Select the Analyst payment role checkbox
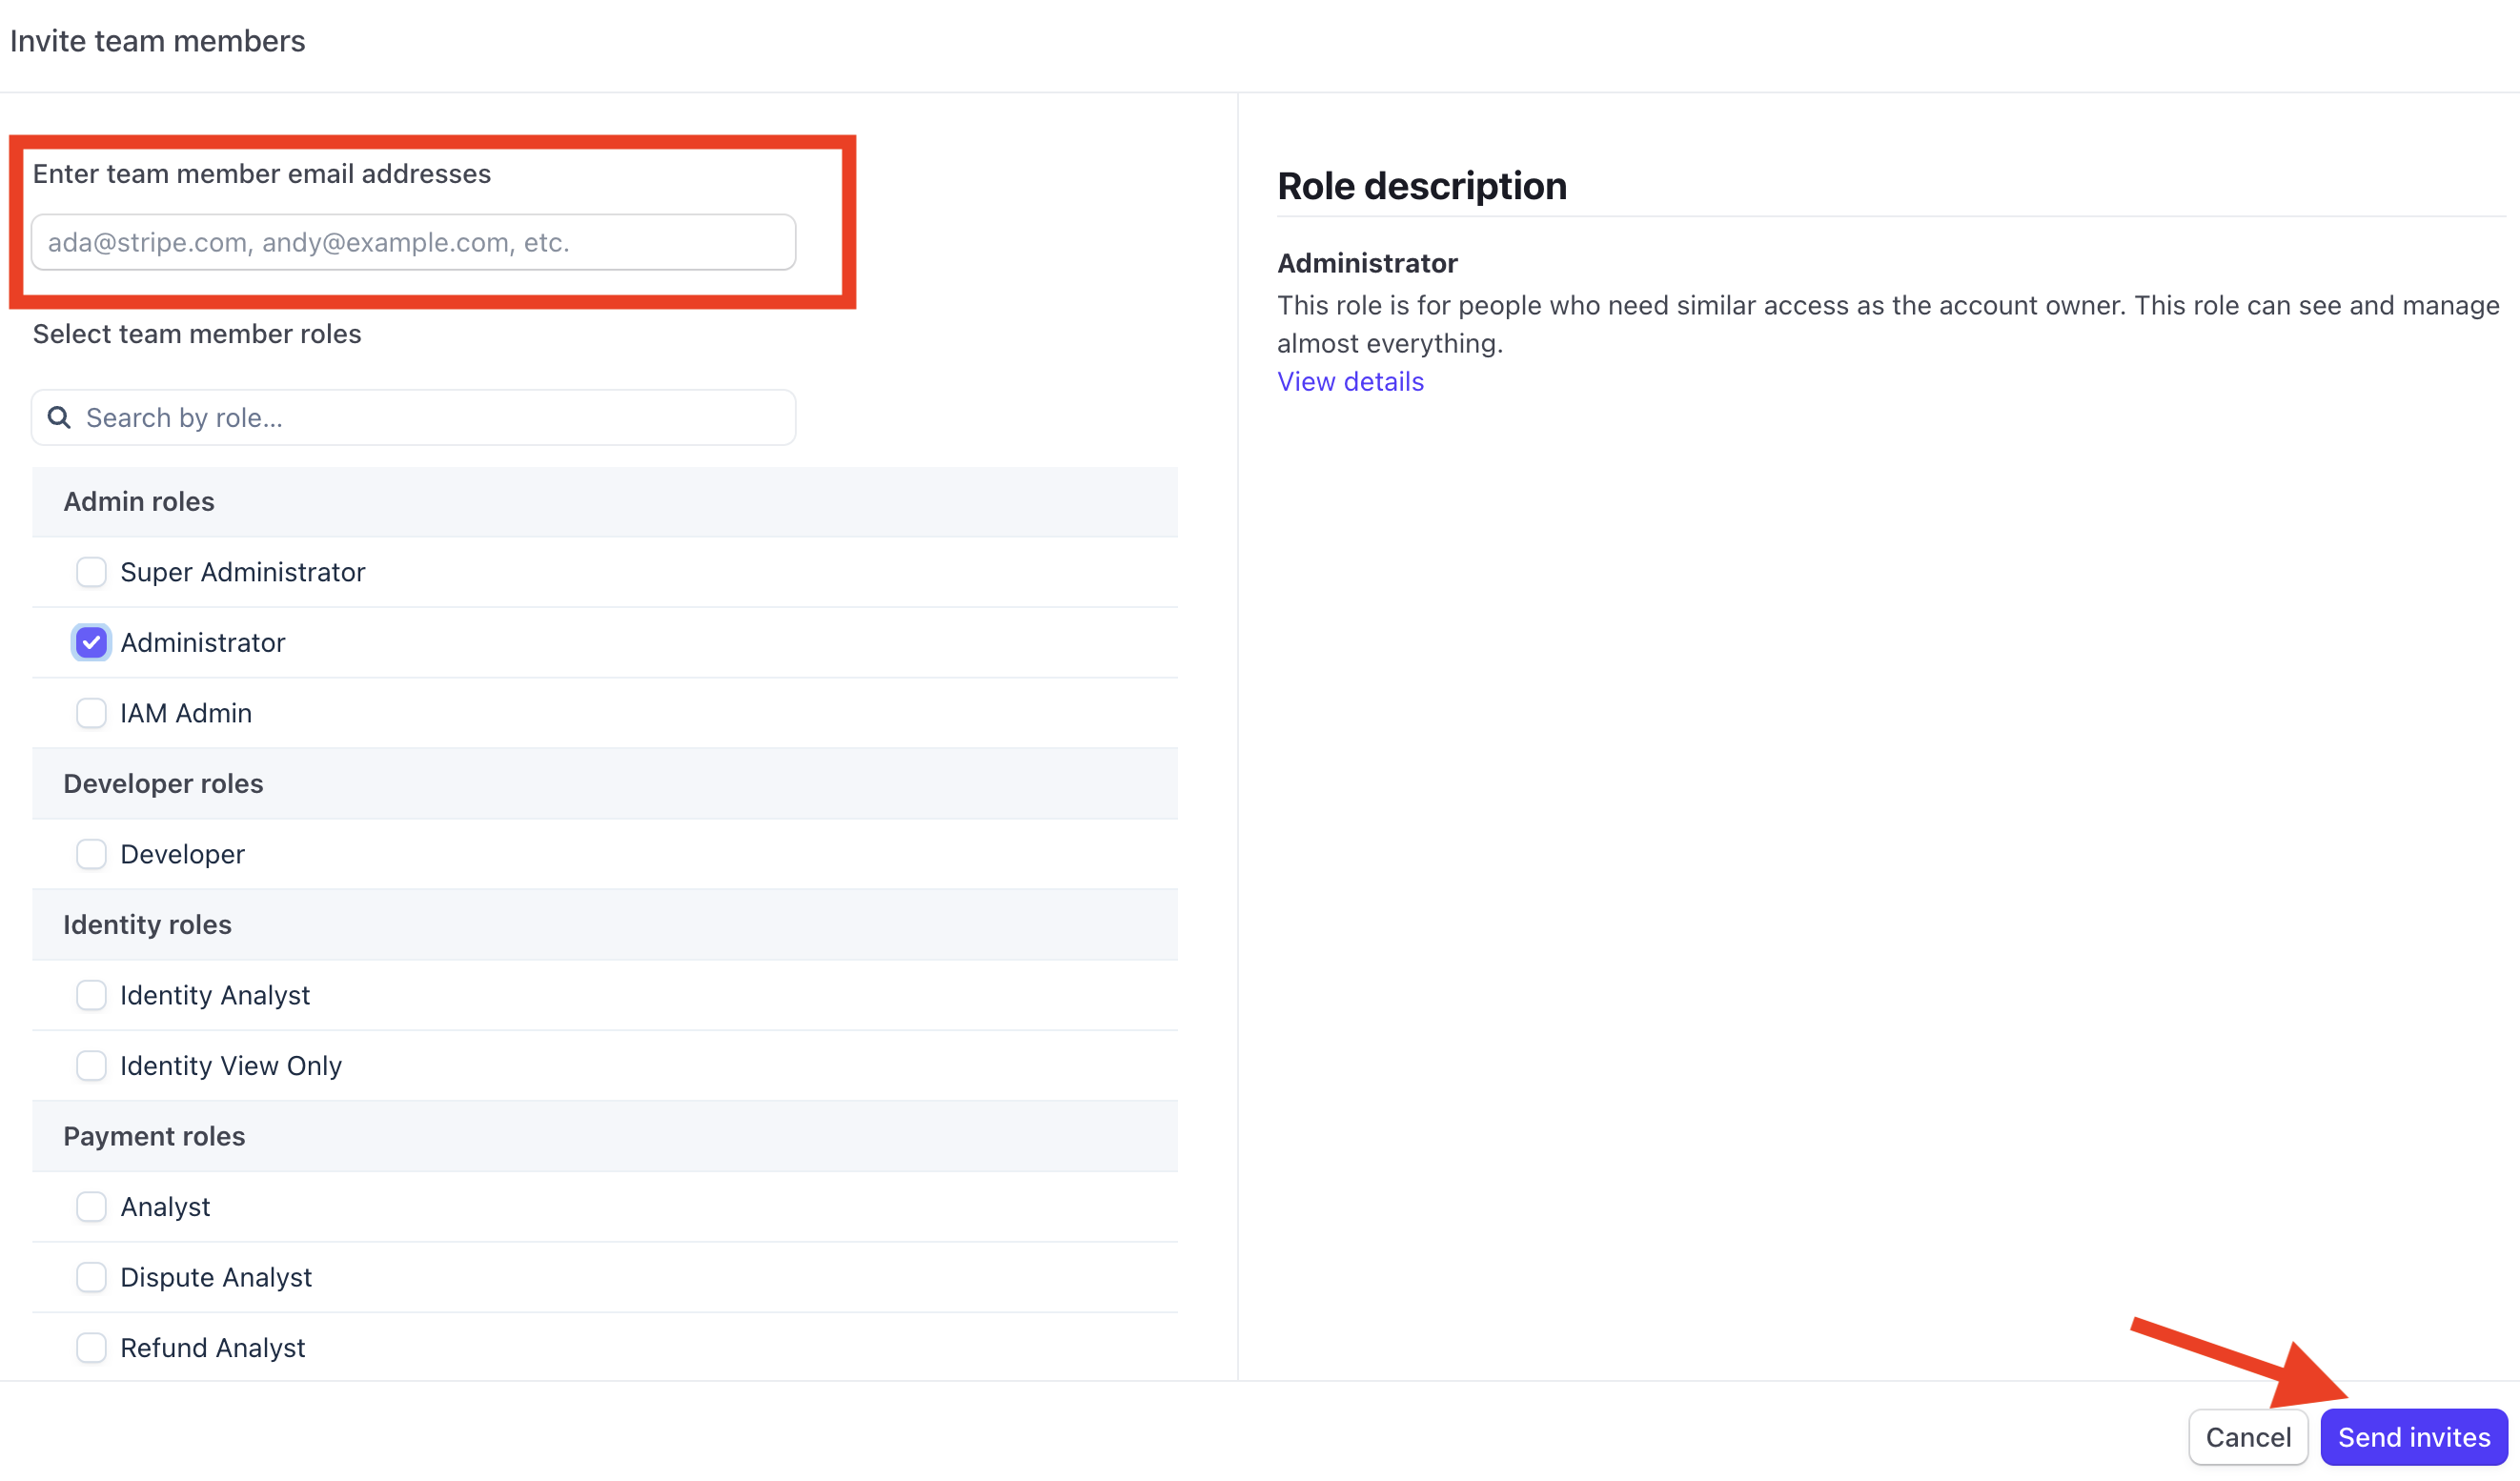Image resolution: width=2520 pixels, height=1481 pixels. [91, 1207]
